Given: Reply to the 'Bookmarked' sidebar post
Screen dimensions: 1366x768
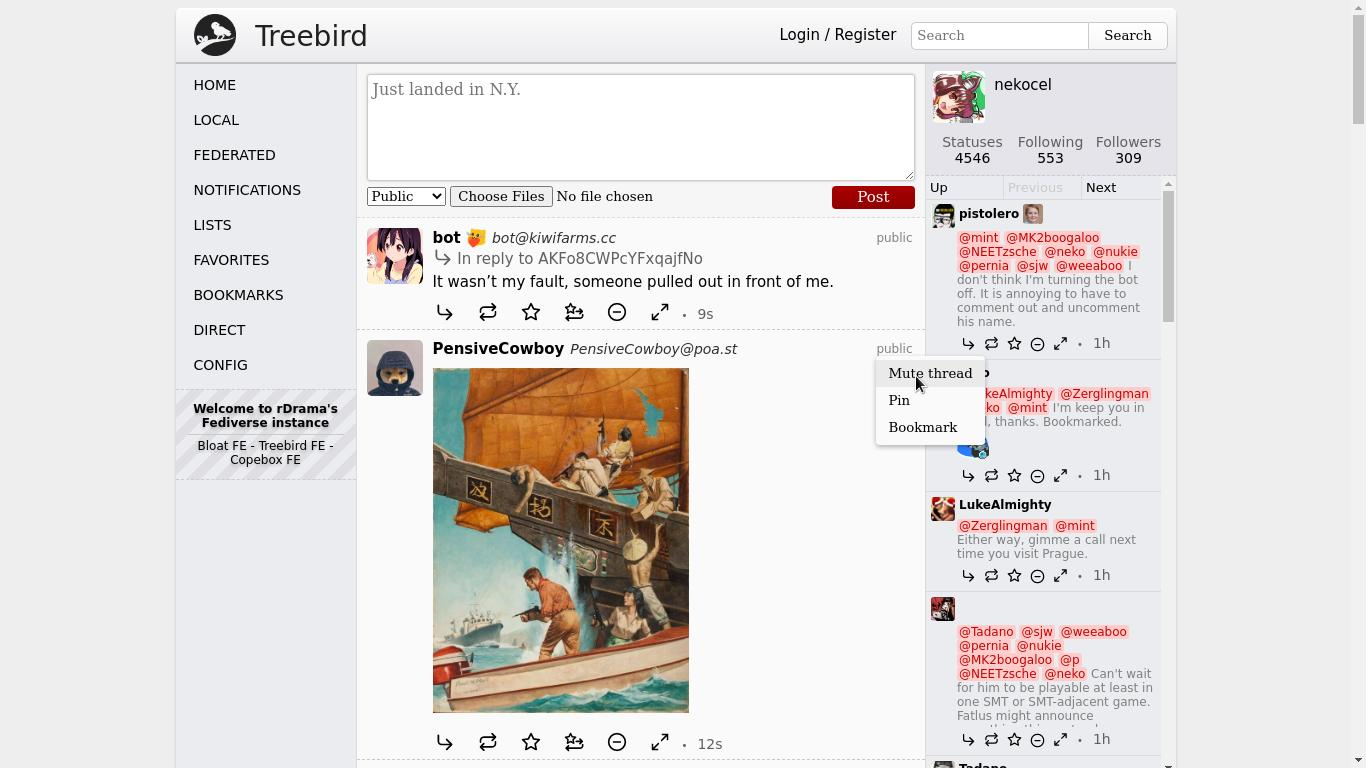Looking at the screenshot, I should [x=968, y=476].
